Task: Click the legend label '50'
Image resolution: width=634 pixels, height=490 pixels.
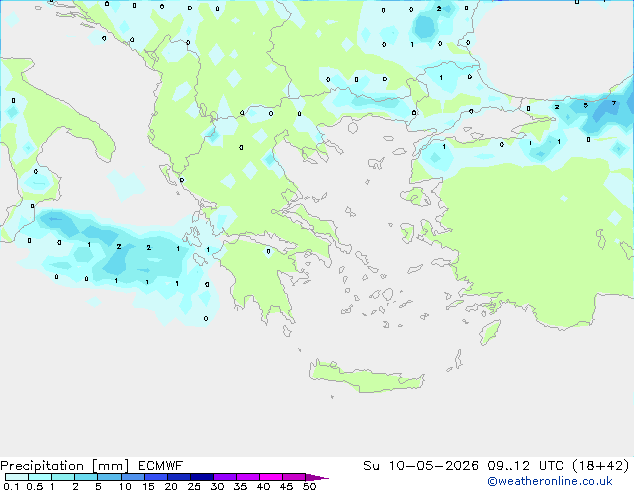Action: [x=310, y=486]
